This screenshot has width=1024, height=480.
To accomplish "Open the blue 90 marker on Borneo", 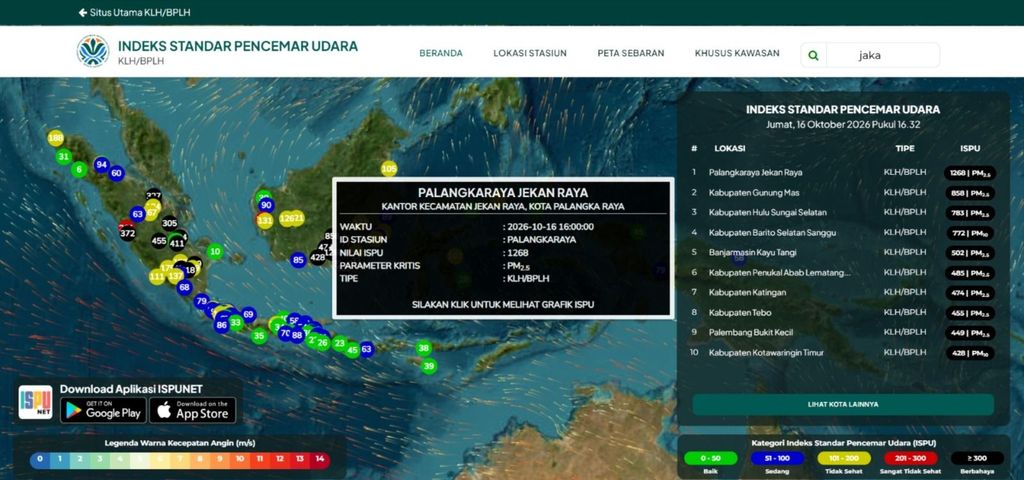I will click(266, 205).
